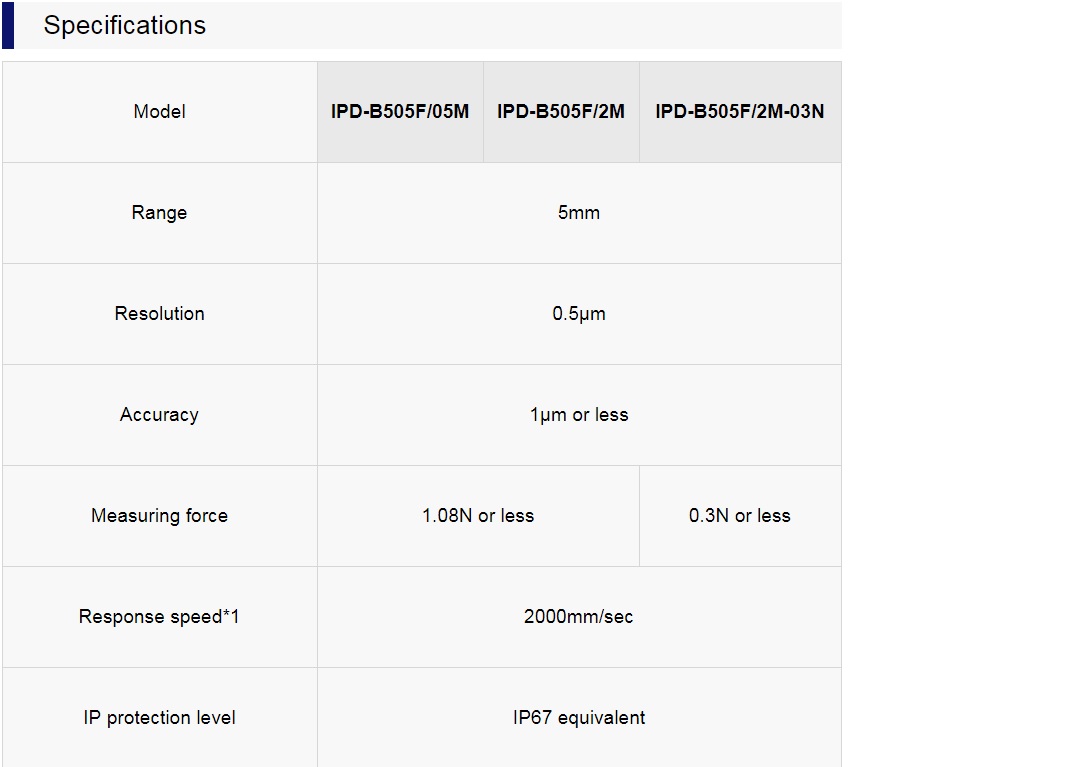Select the 2000mm/sec value
The width and height of the screenshot is (1079, 767).
(579, 617)
